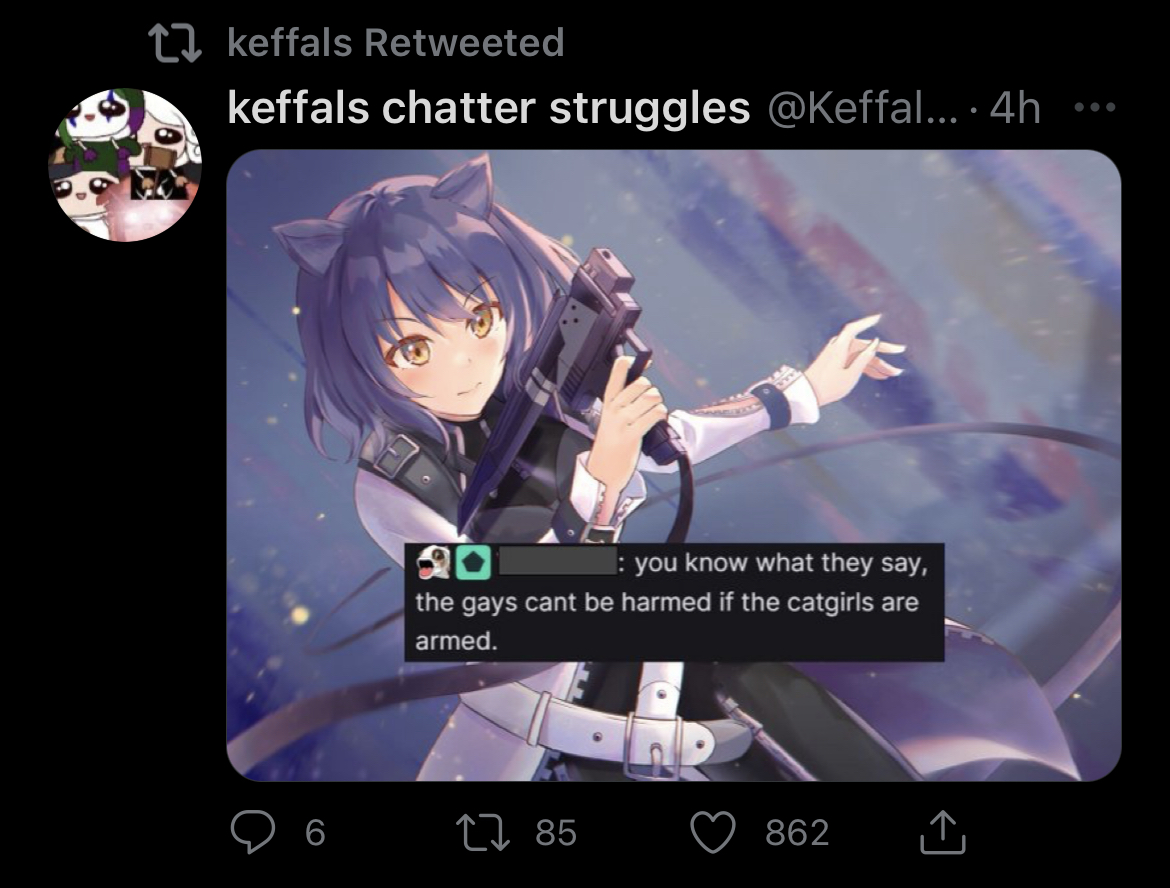Click the small chatter emote avatar icon

[434, 563]
